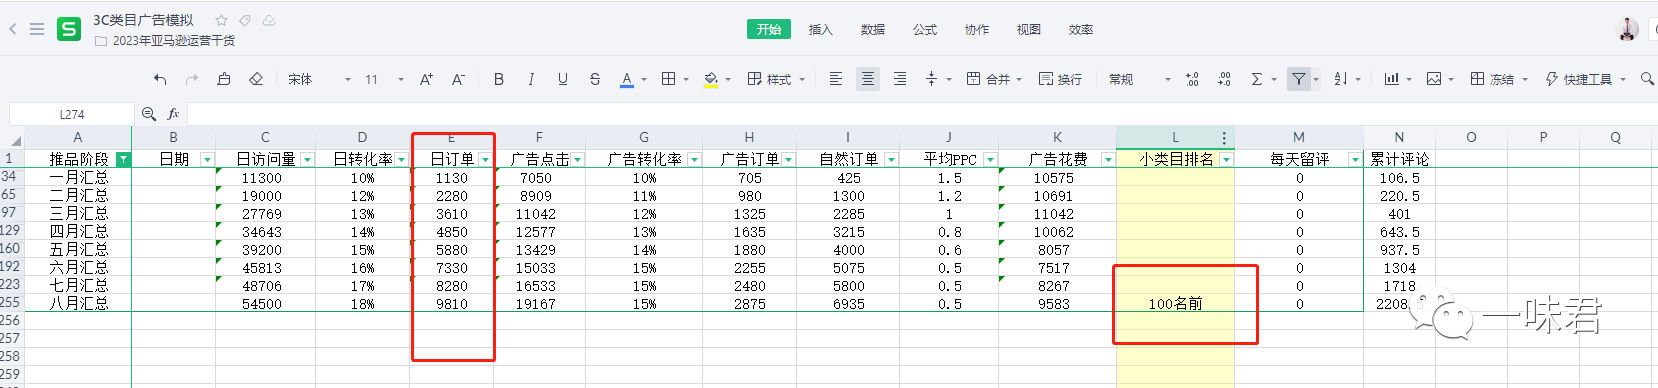Toggle italic formatting
The image size is (1658, 388).
(x=531, y=79)
